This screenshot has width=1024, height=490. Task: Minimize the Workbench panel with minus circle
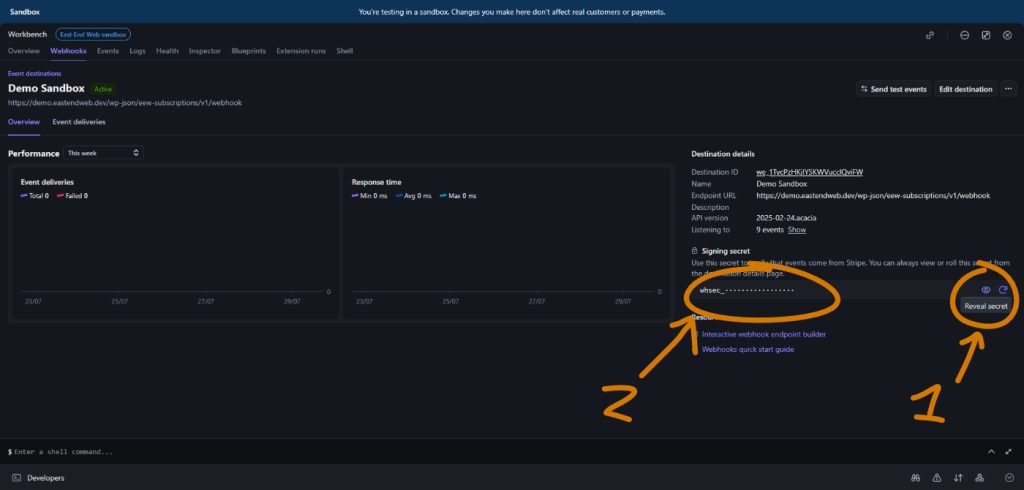tap(965, 35)
